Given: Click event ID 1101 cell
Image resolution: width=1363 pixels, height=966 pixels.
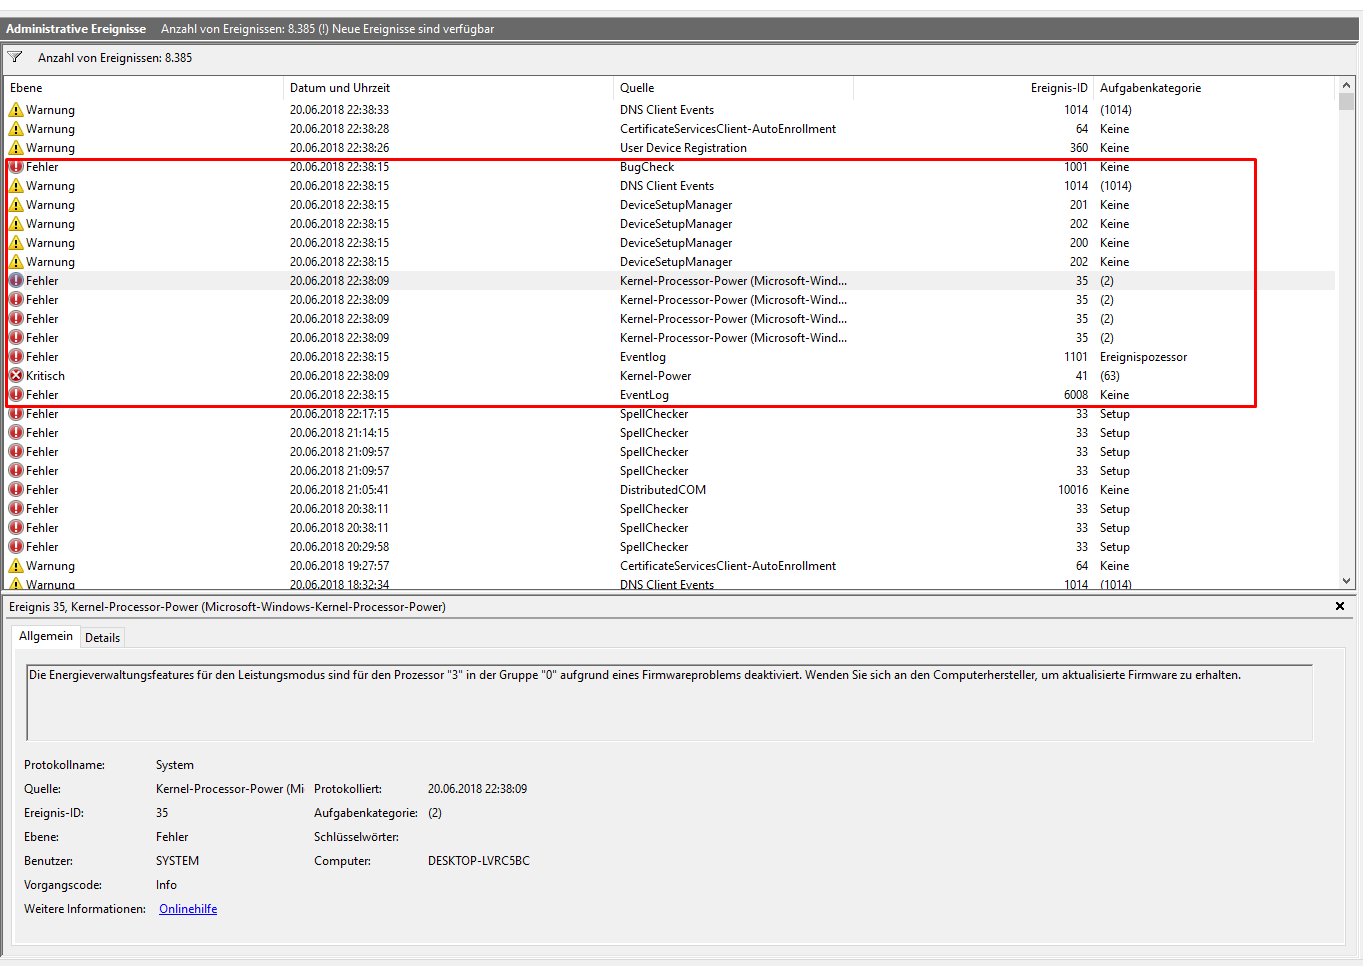Looking at the screenshot, I should pyautogui.click(x=1076, y=357).
